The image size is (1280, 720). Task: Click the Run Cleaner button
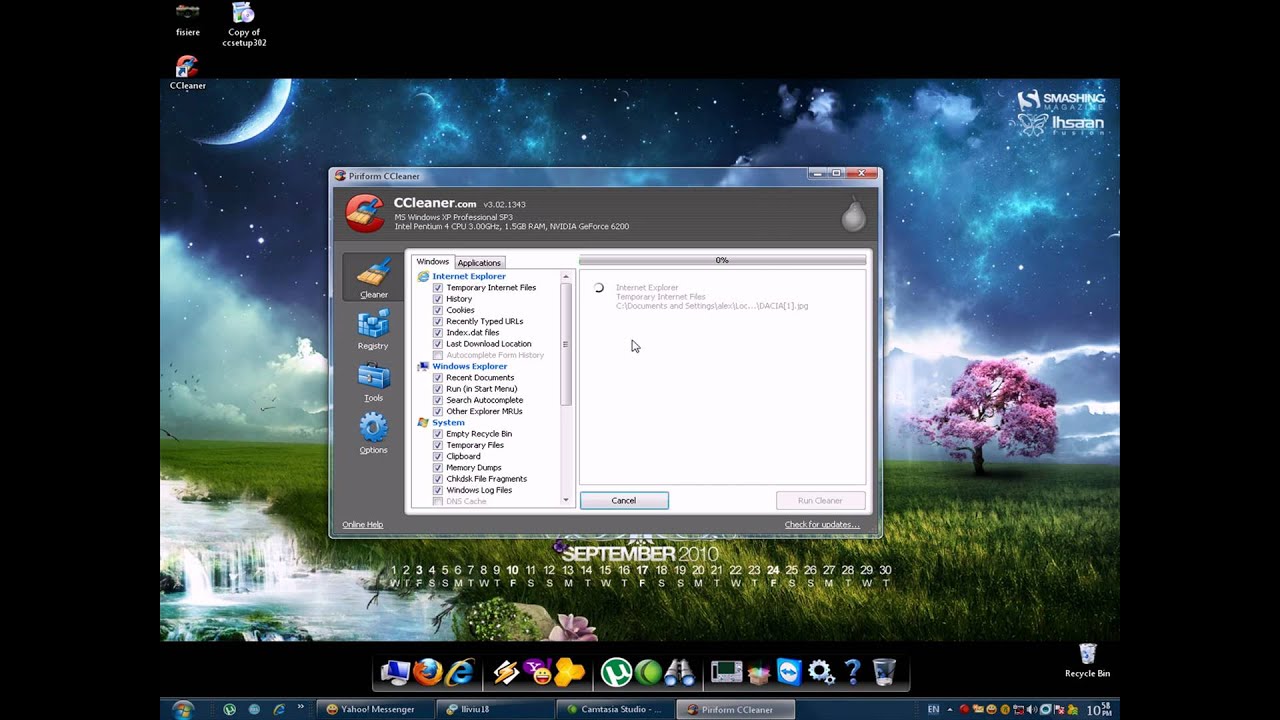[820, 500]
